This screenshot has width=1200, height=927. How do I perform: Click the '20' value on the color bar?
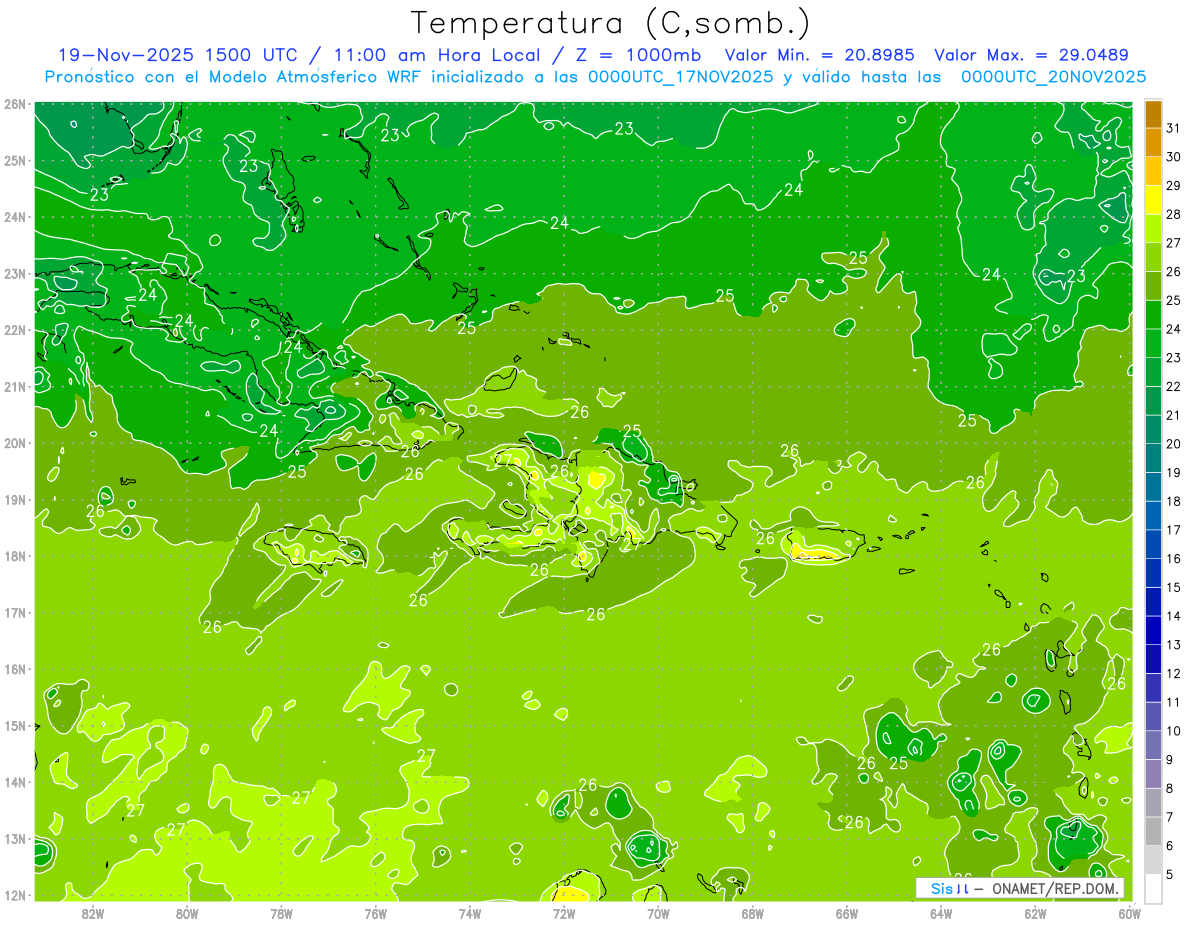[1174, 444]
